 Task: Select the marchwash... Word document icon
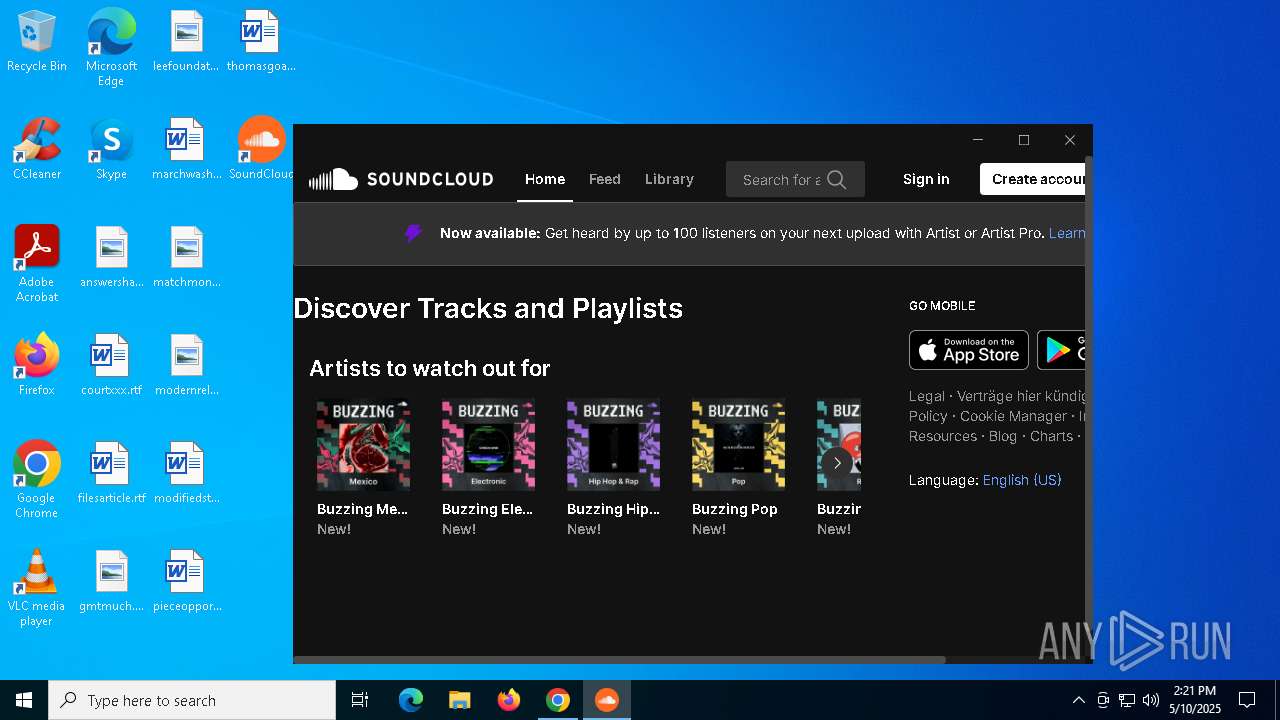186,149
